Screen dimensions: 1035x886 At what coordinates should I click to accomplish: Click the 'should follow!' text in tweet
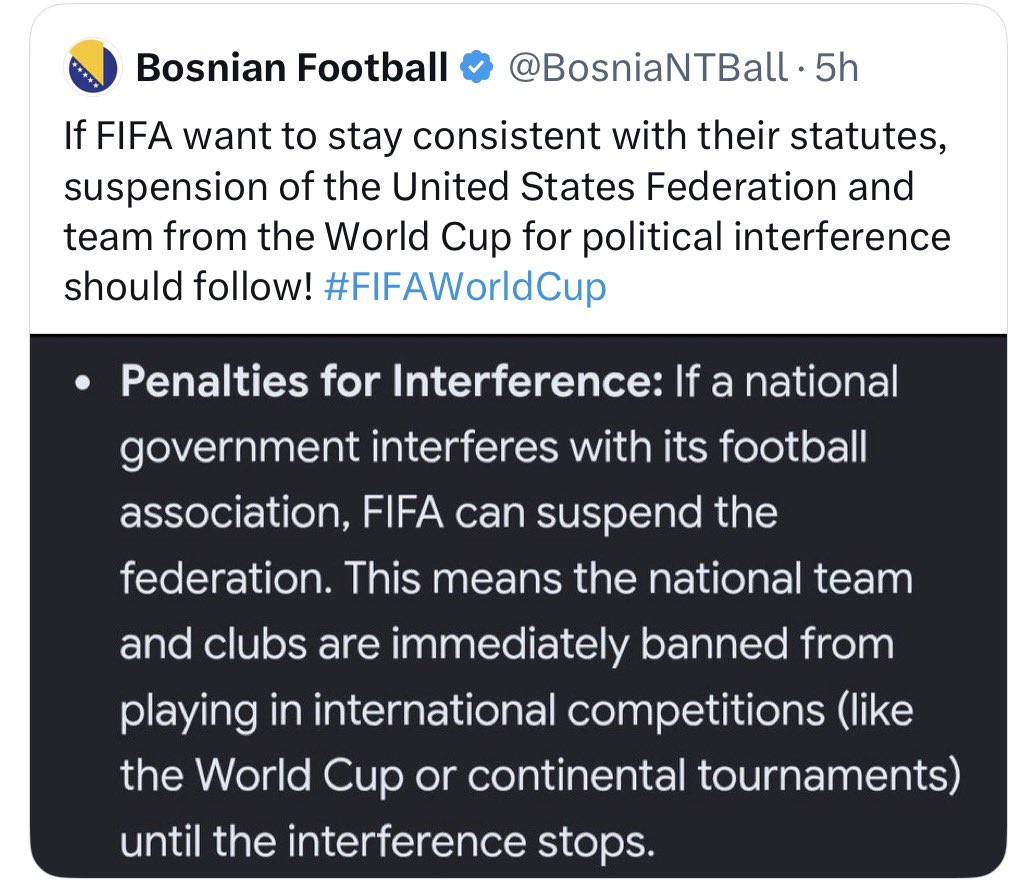pos(188,287)
